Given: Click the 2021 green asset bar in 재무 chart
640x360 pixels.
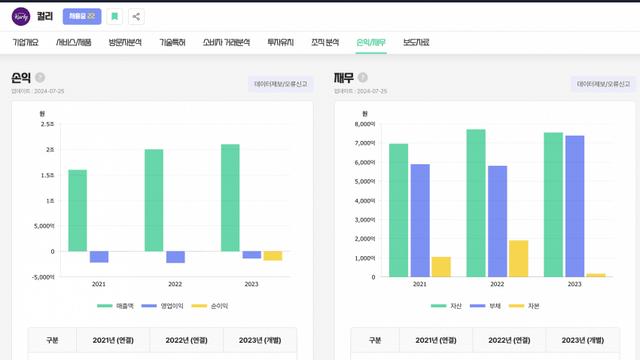Looking at the screenshot, I should coord(398,210).
